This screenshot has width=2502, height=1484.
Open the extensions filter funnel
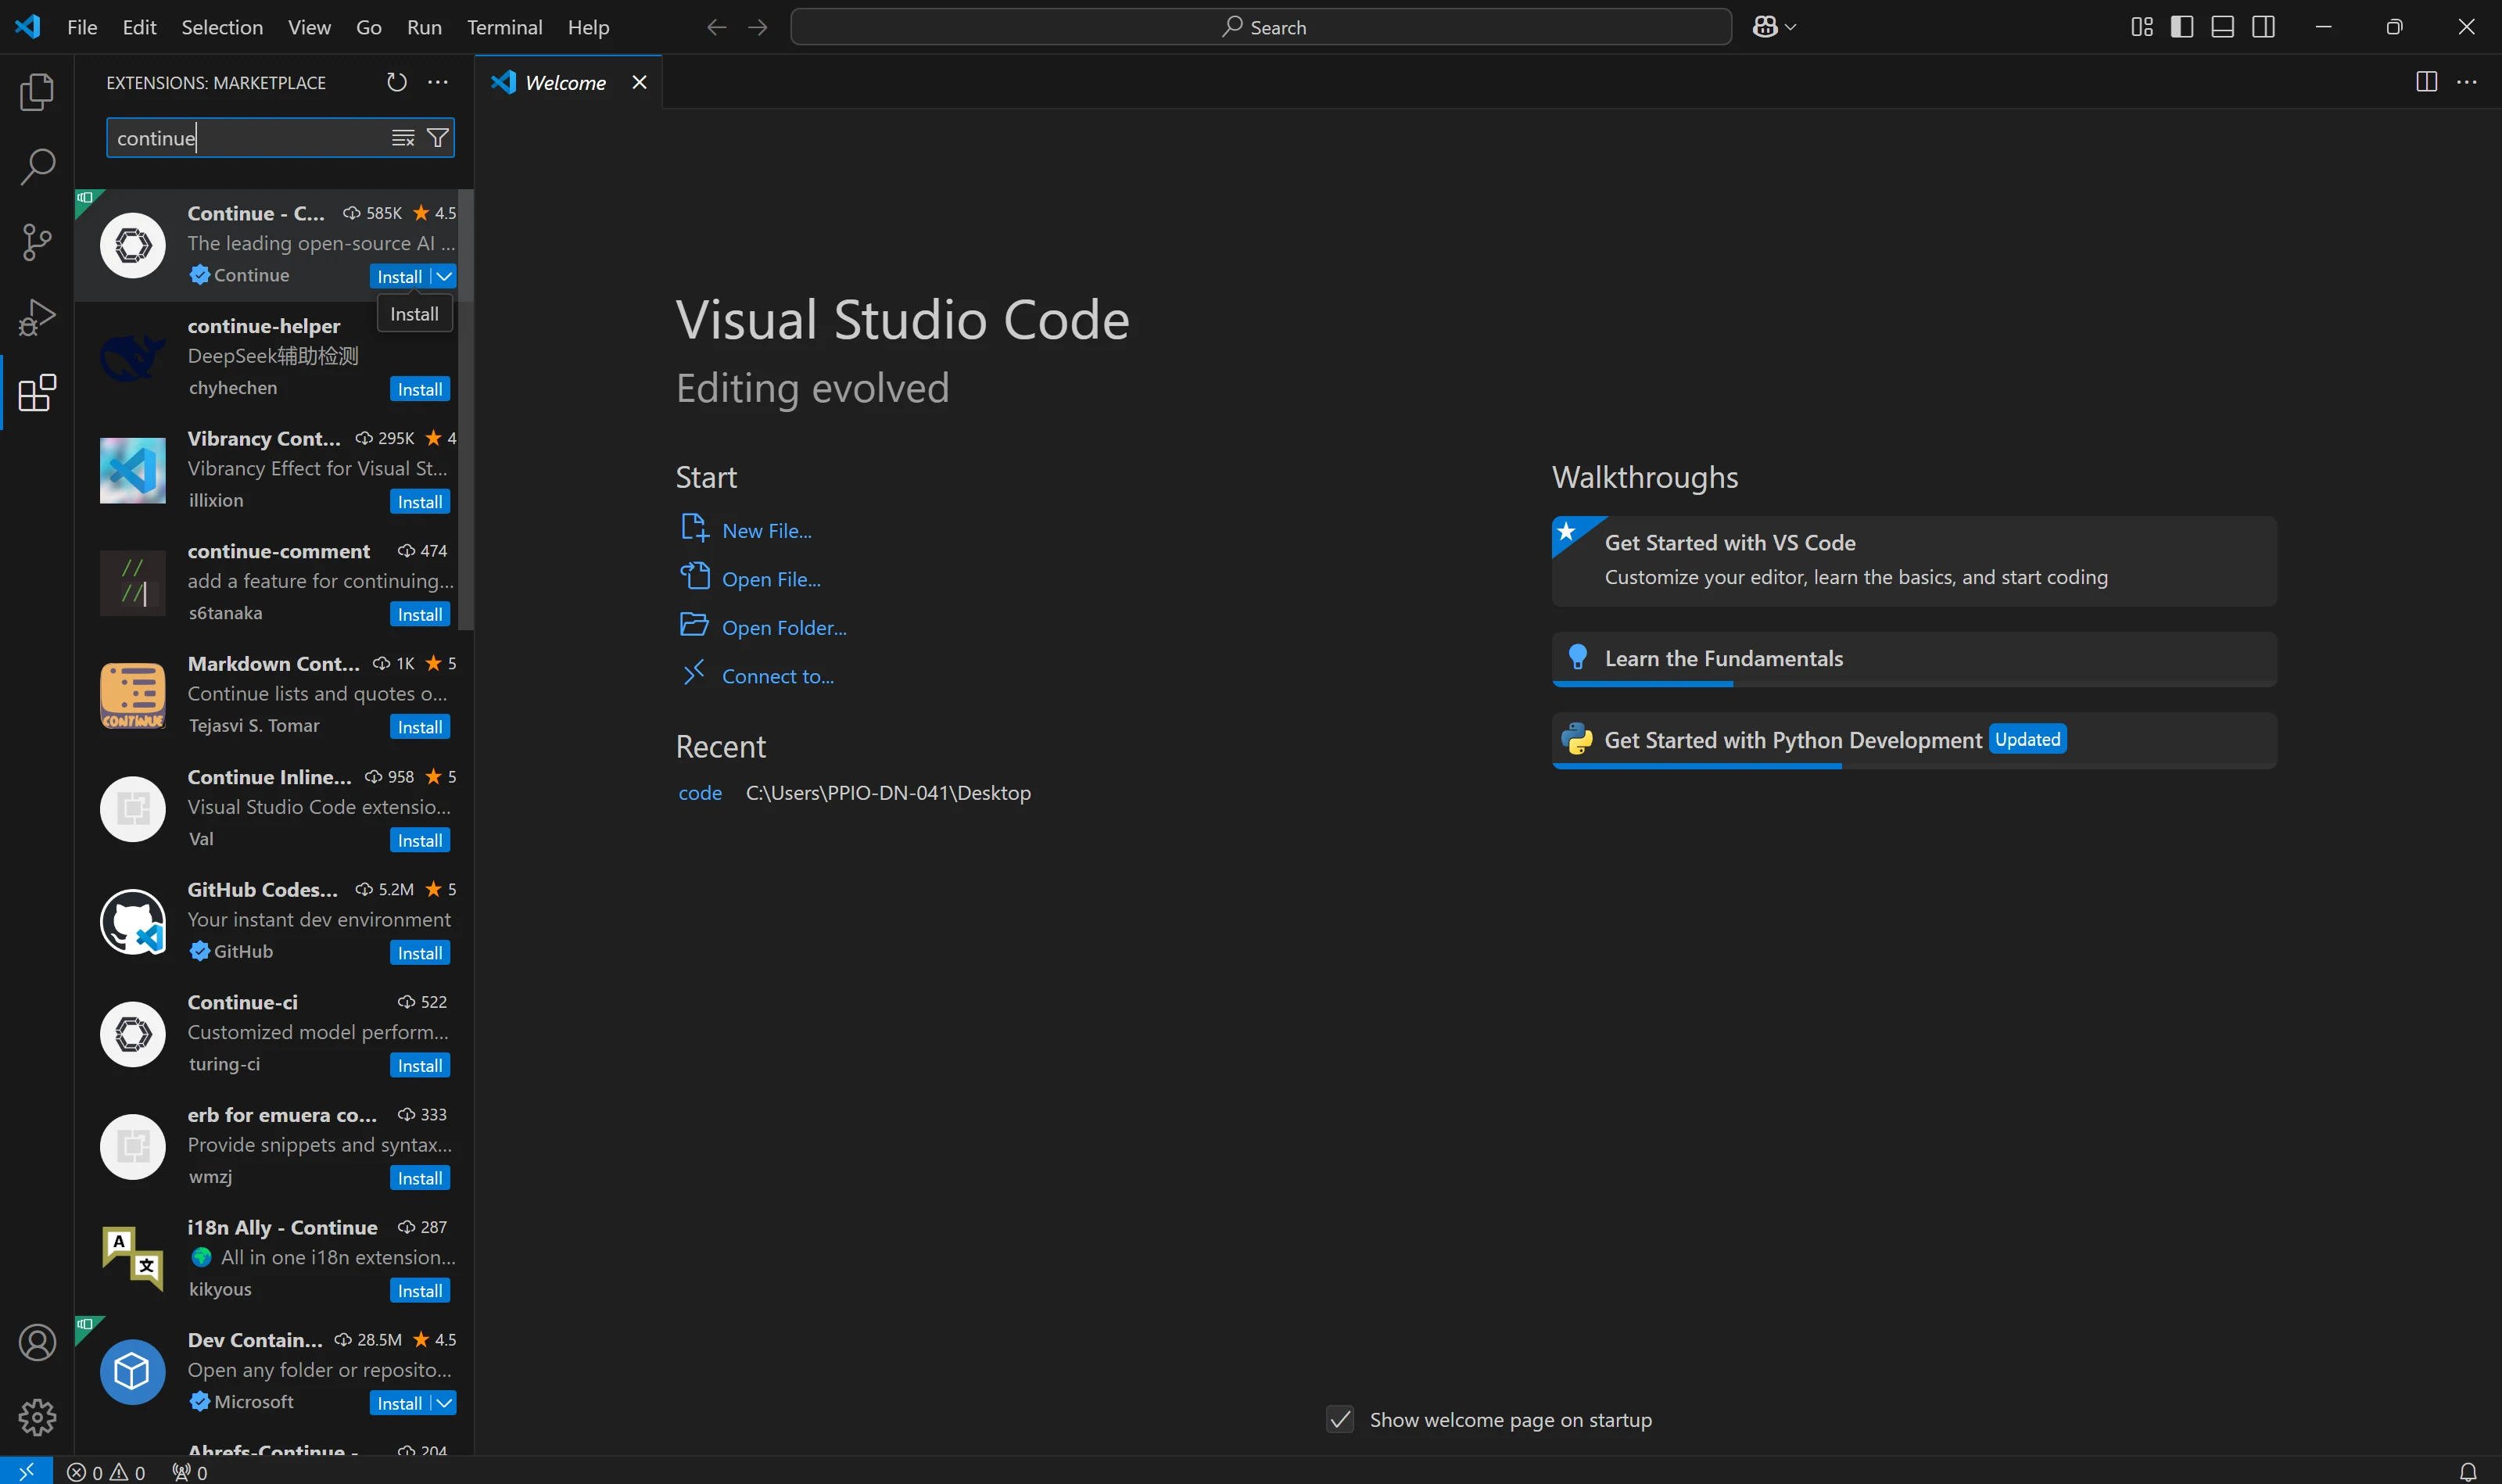coord(438,138)
